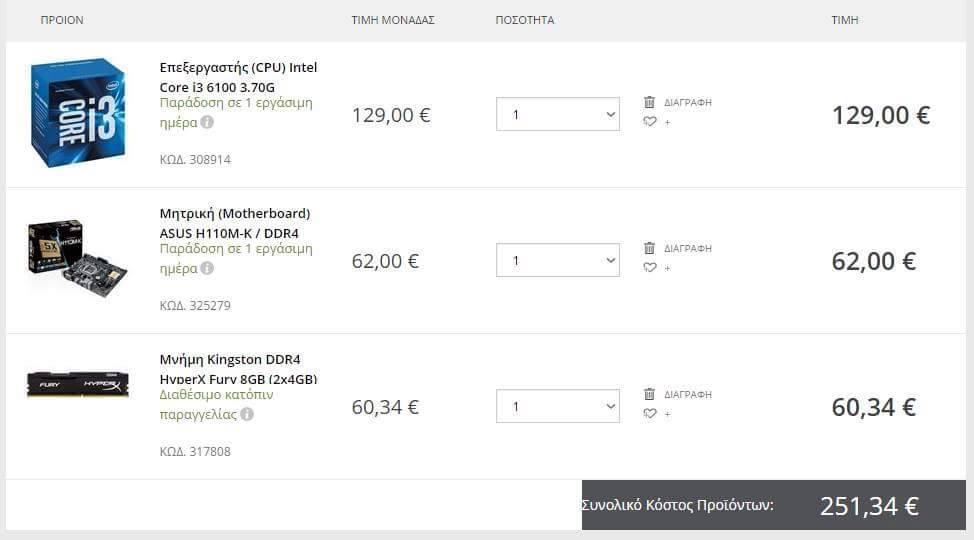Click the ΠΟΣΟΤΗΤΑ column header
Viewport: 974px width, 540px height.
coord(525,20)
